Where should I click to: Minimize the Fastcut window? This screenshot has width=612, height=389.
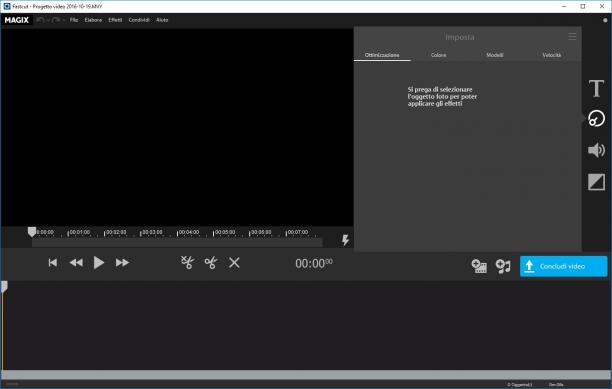point(564,6)
